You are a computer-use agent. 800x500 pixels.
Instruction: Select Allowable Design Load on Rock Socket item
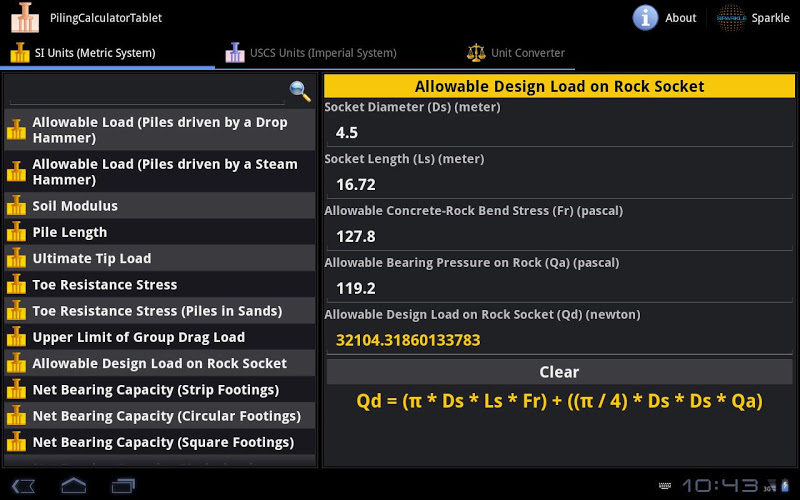(160, 363)
